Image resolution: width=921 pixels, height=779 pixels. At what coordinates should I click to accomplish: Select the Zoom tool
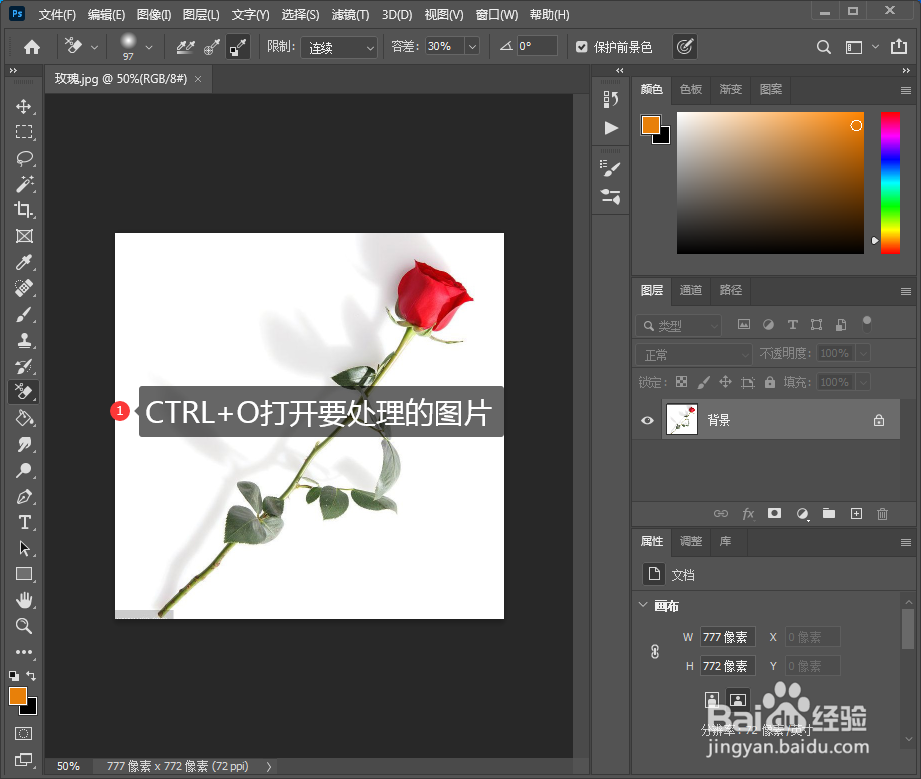(x=24, y=626)
